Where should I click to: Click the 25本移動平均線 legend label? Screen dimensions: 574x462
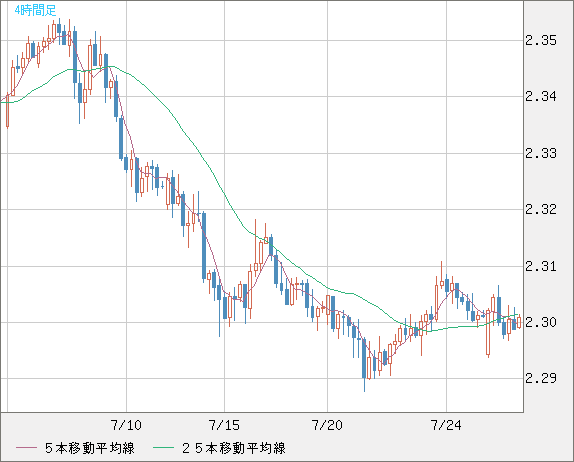[x=234, y=448]
